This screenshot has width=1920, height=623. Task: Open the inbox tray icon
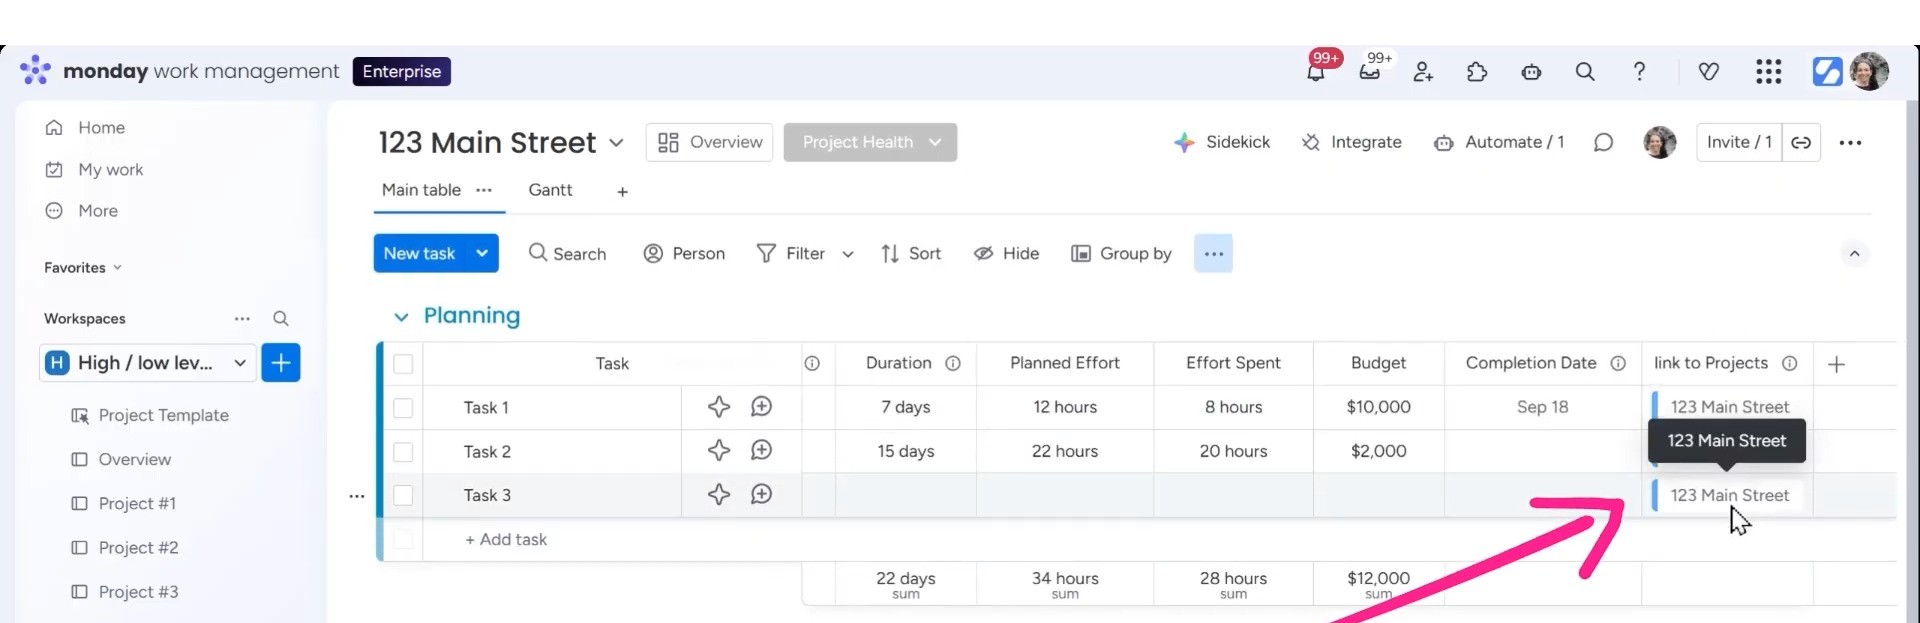point(1370,72)
